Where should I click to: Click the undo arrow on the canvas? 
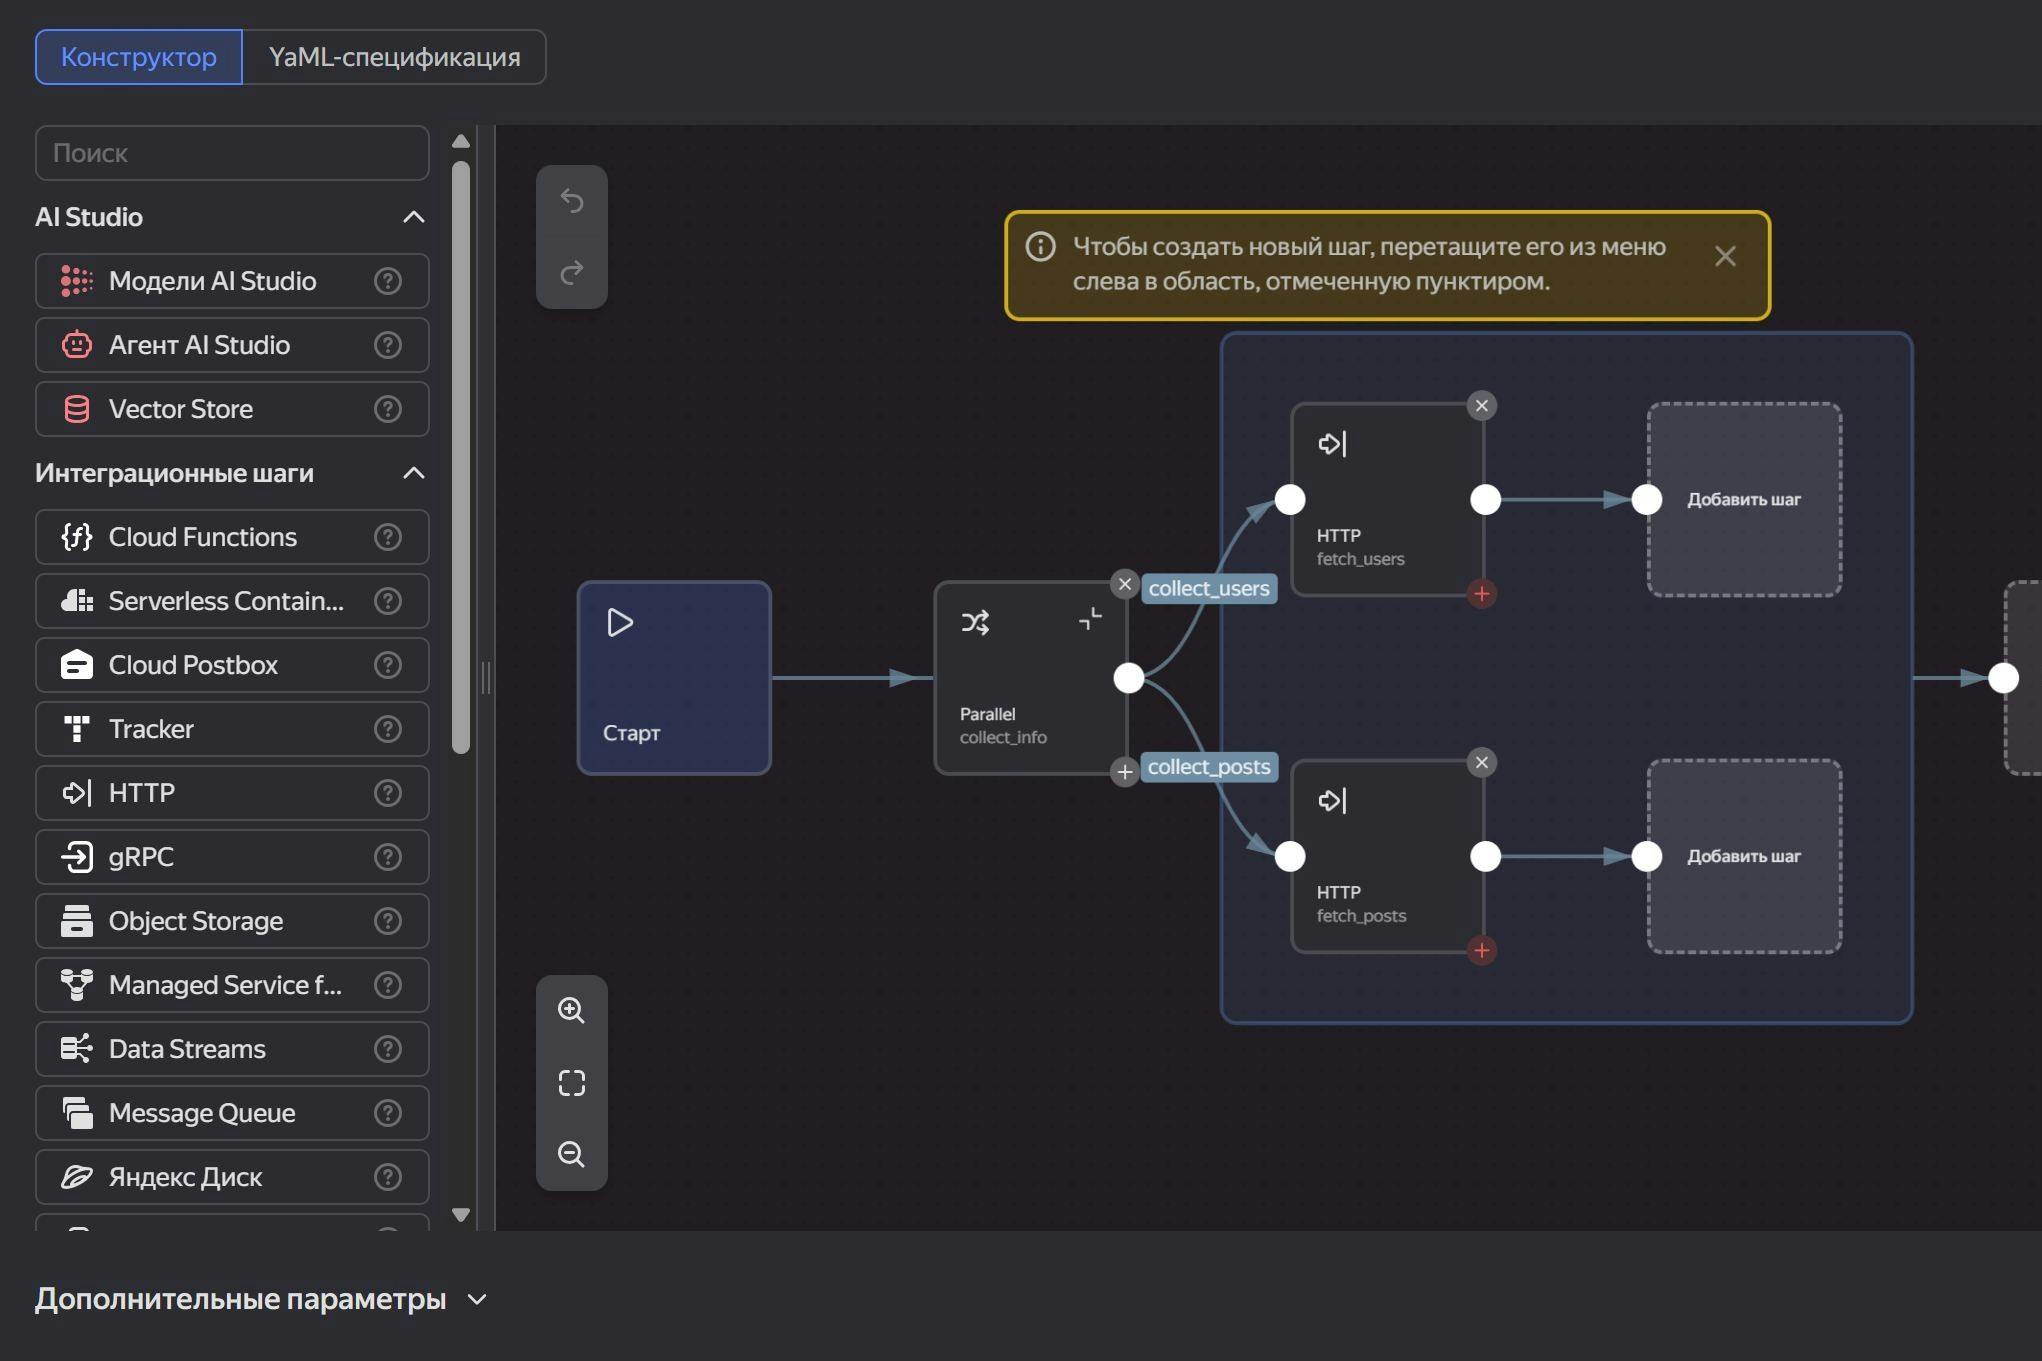571,201
